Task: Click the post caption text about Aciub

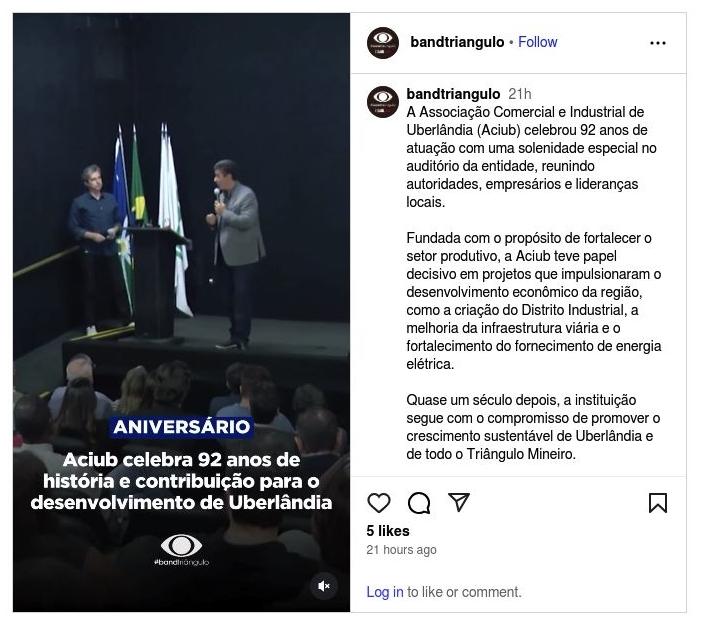Action: [533, 283]
